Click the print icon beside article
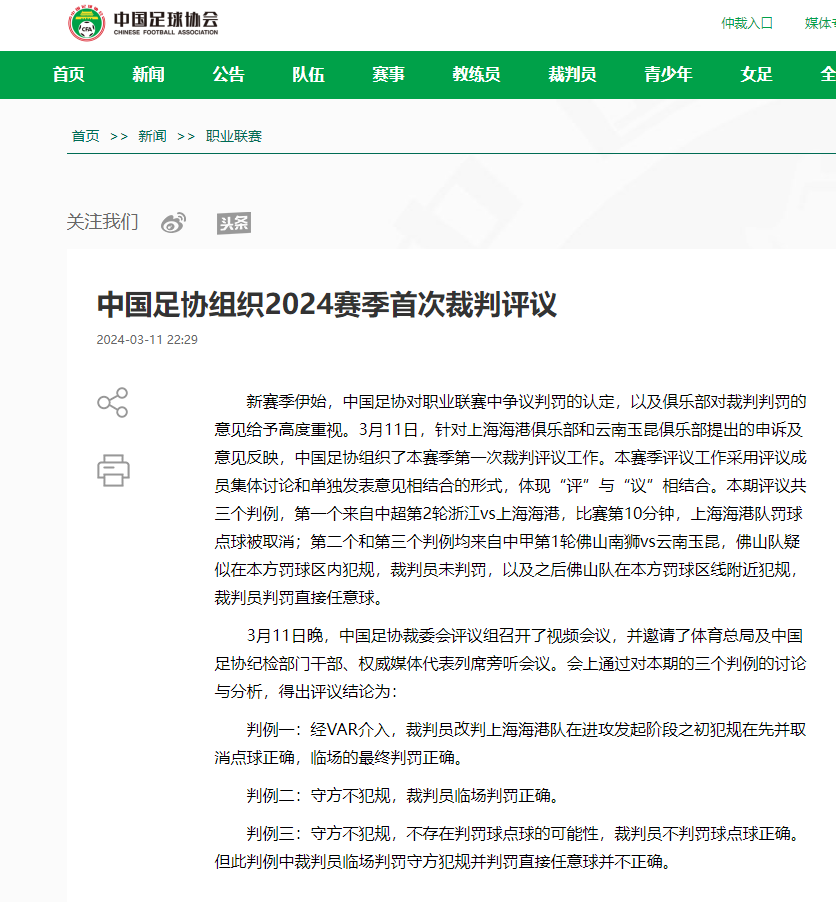Screen dimensions: 836x902 [x=113, y=469]
